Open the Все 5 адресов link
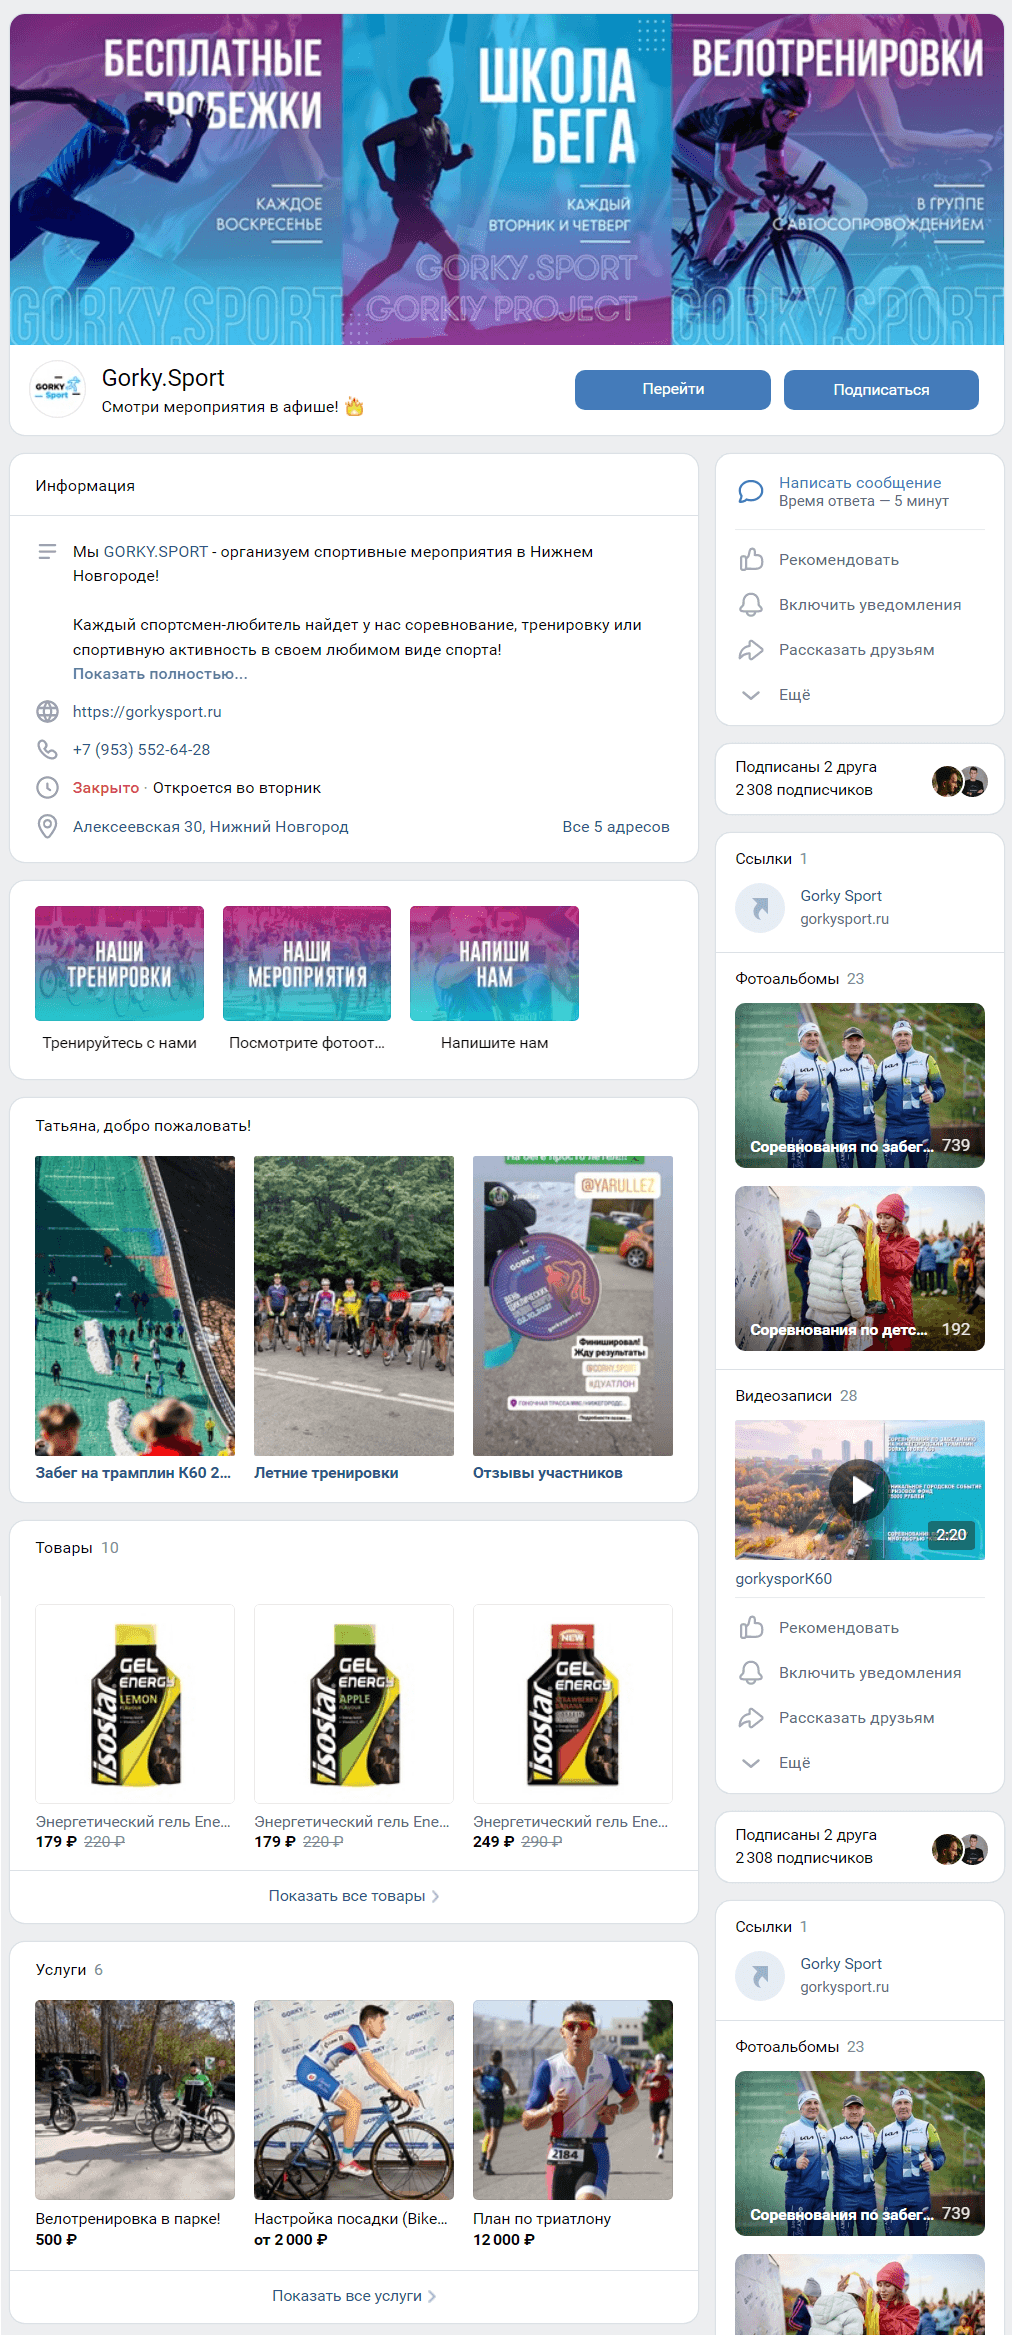The height and width of the screenshot is (2336, 1012). pyautogui.click(x=616, y=827)
